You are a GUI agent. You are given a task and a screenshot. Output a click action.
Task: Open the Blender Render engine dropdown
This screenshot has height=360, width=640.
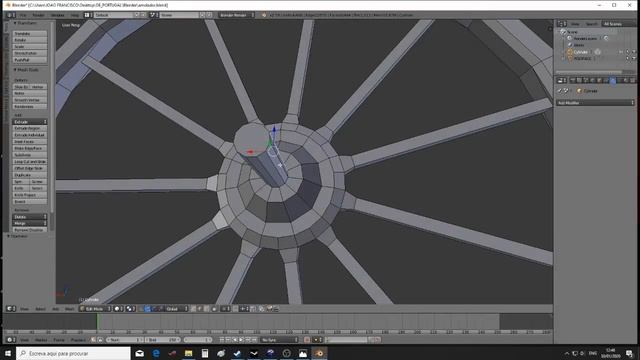pos(236,15)
